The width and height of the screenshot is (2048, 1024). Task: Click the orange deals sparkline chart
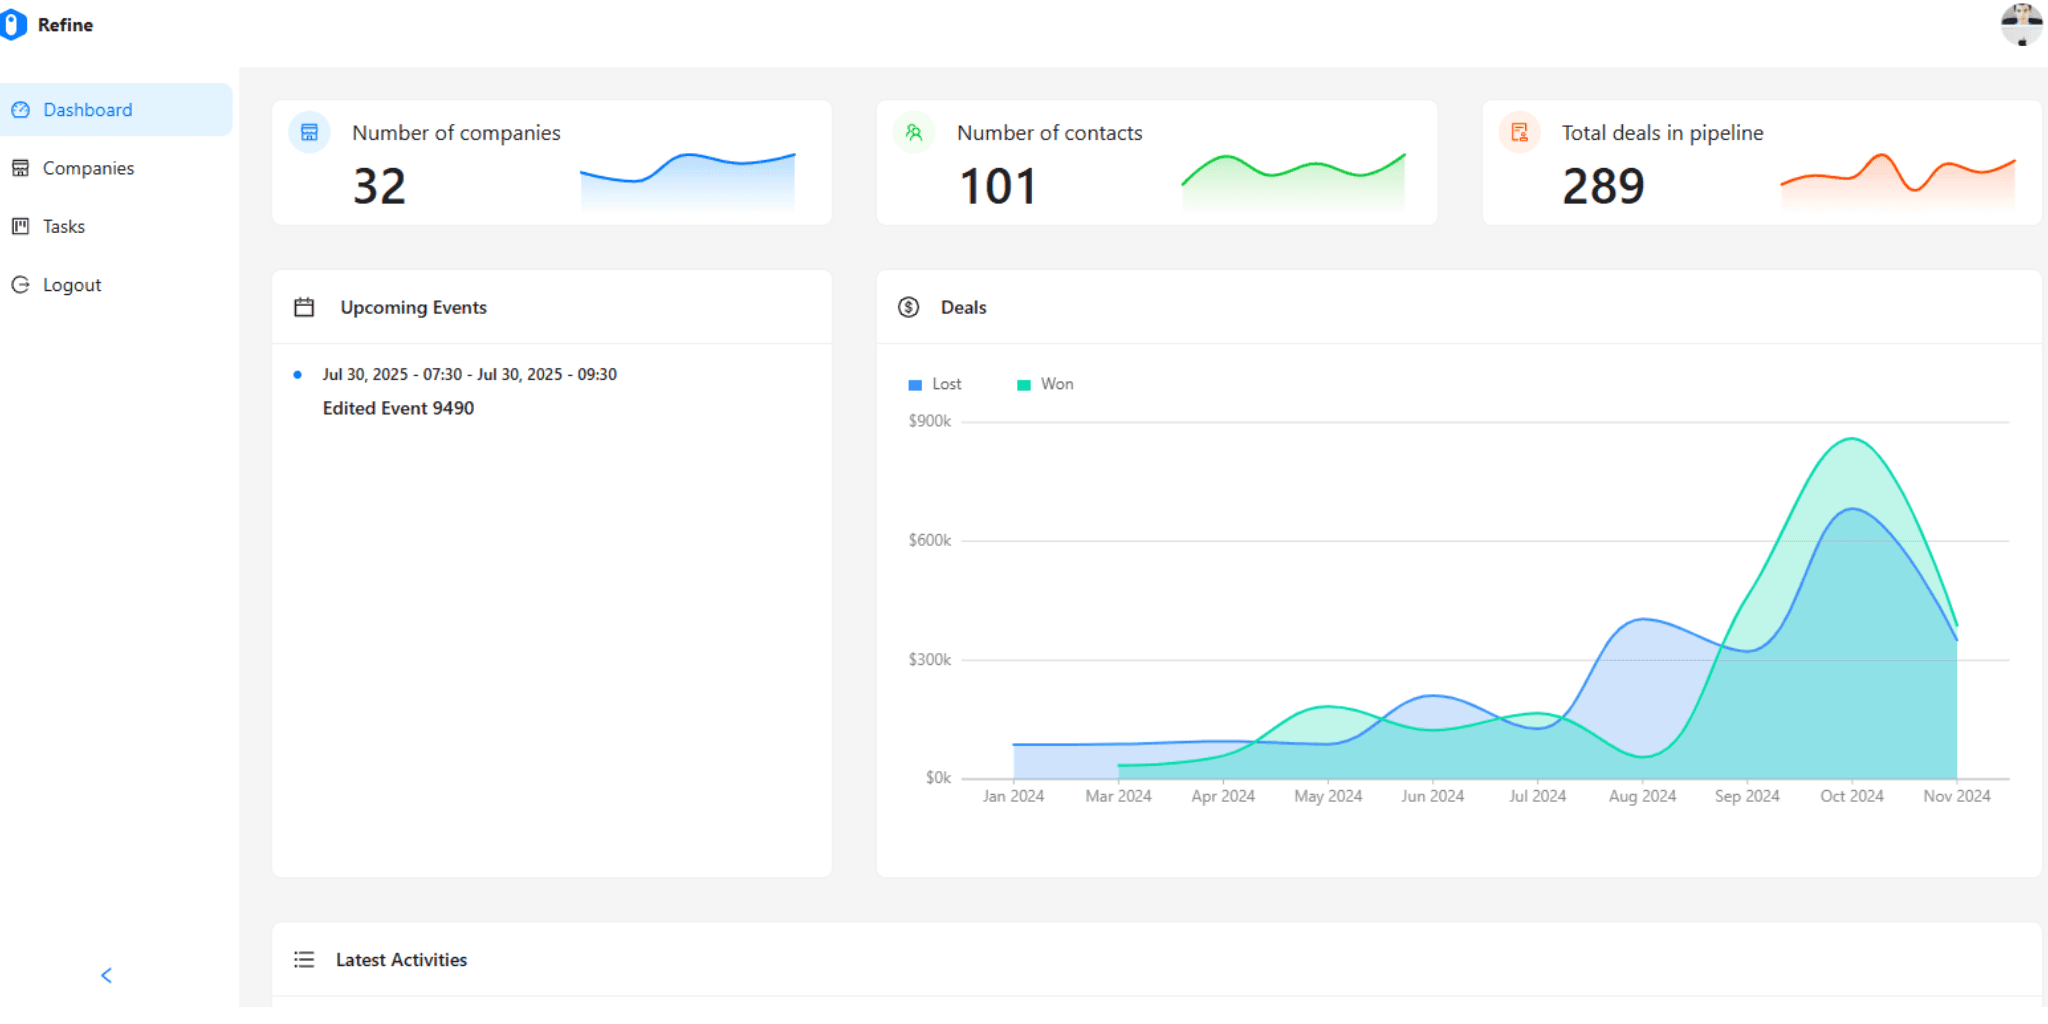(x=1898, y=182)
